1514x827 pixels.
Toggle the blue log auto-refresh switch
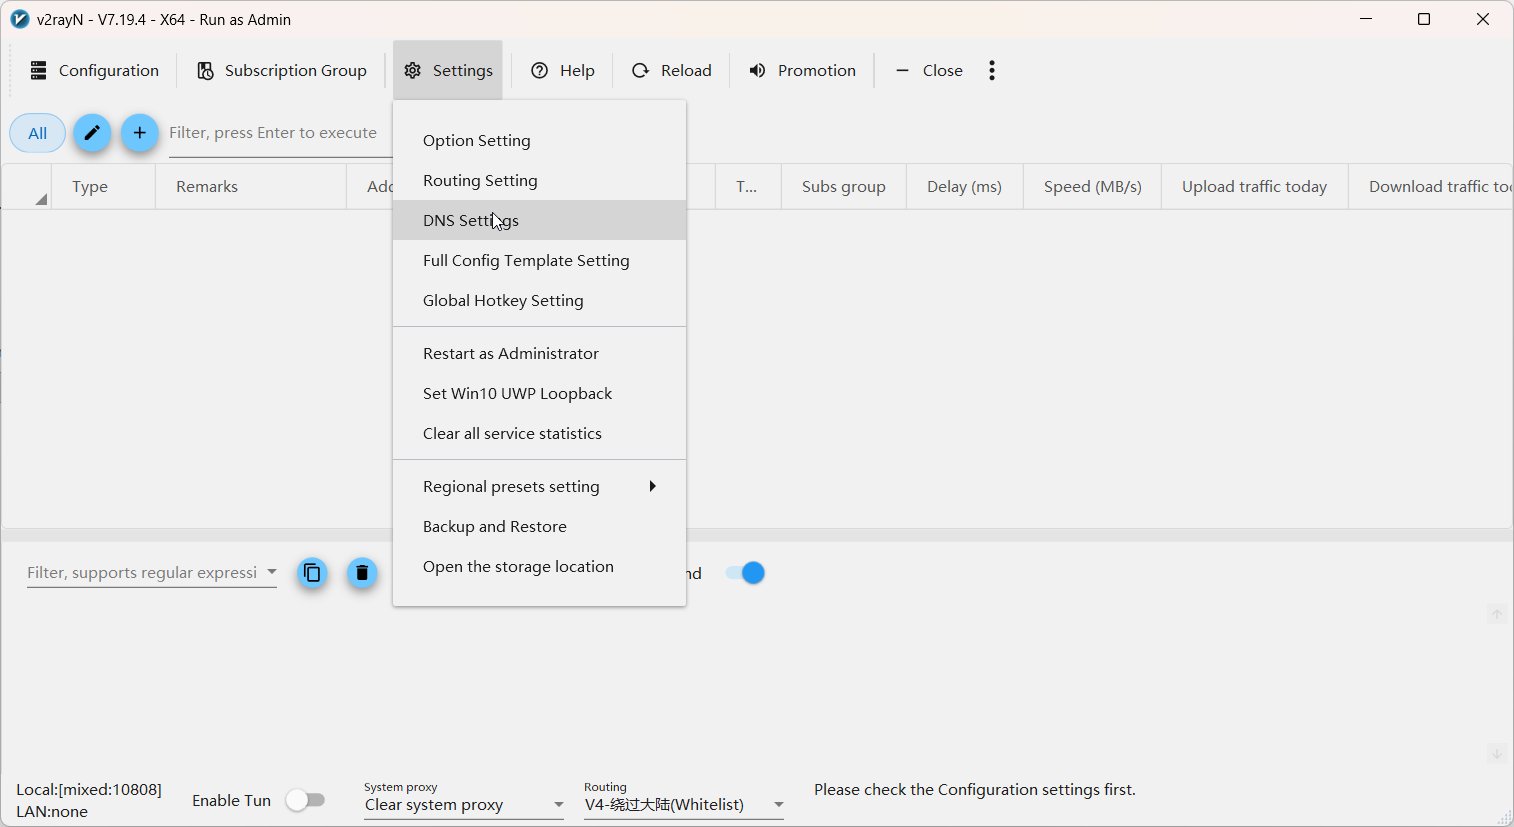click(745, 573)
